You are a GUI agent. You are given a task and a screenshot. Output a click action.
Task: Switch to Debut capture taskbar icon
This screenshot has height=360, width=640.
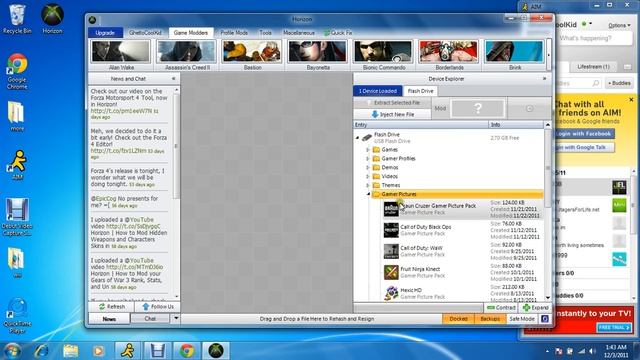click(157, 351)
